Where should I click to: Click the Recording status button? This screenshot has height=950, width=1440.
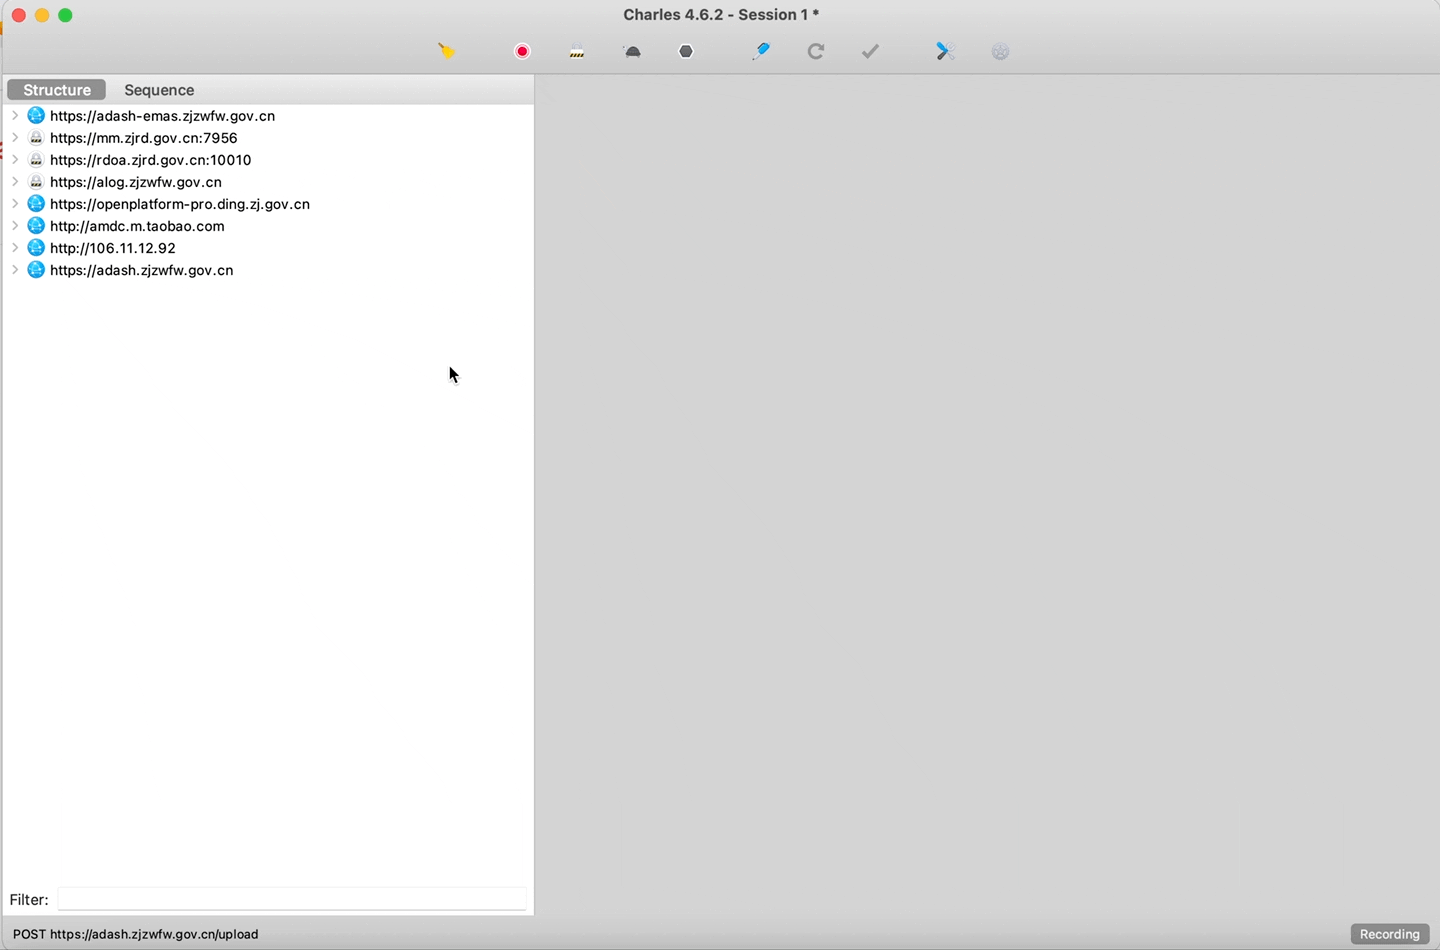pyautogui.click(x=1390, y=934)
